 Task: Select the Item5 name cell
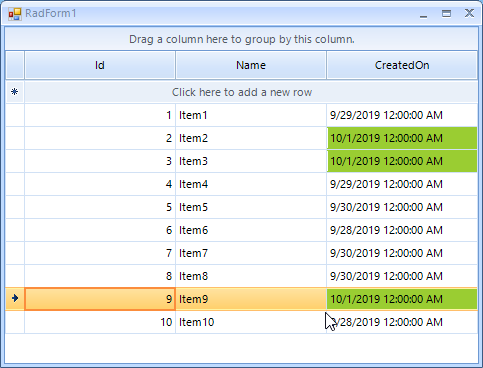251,207
